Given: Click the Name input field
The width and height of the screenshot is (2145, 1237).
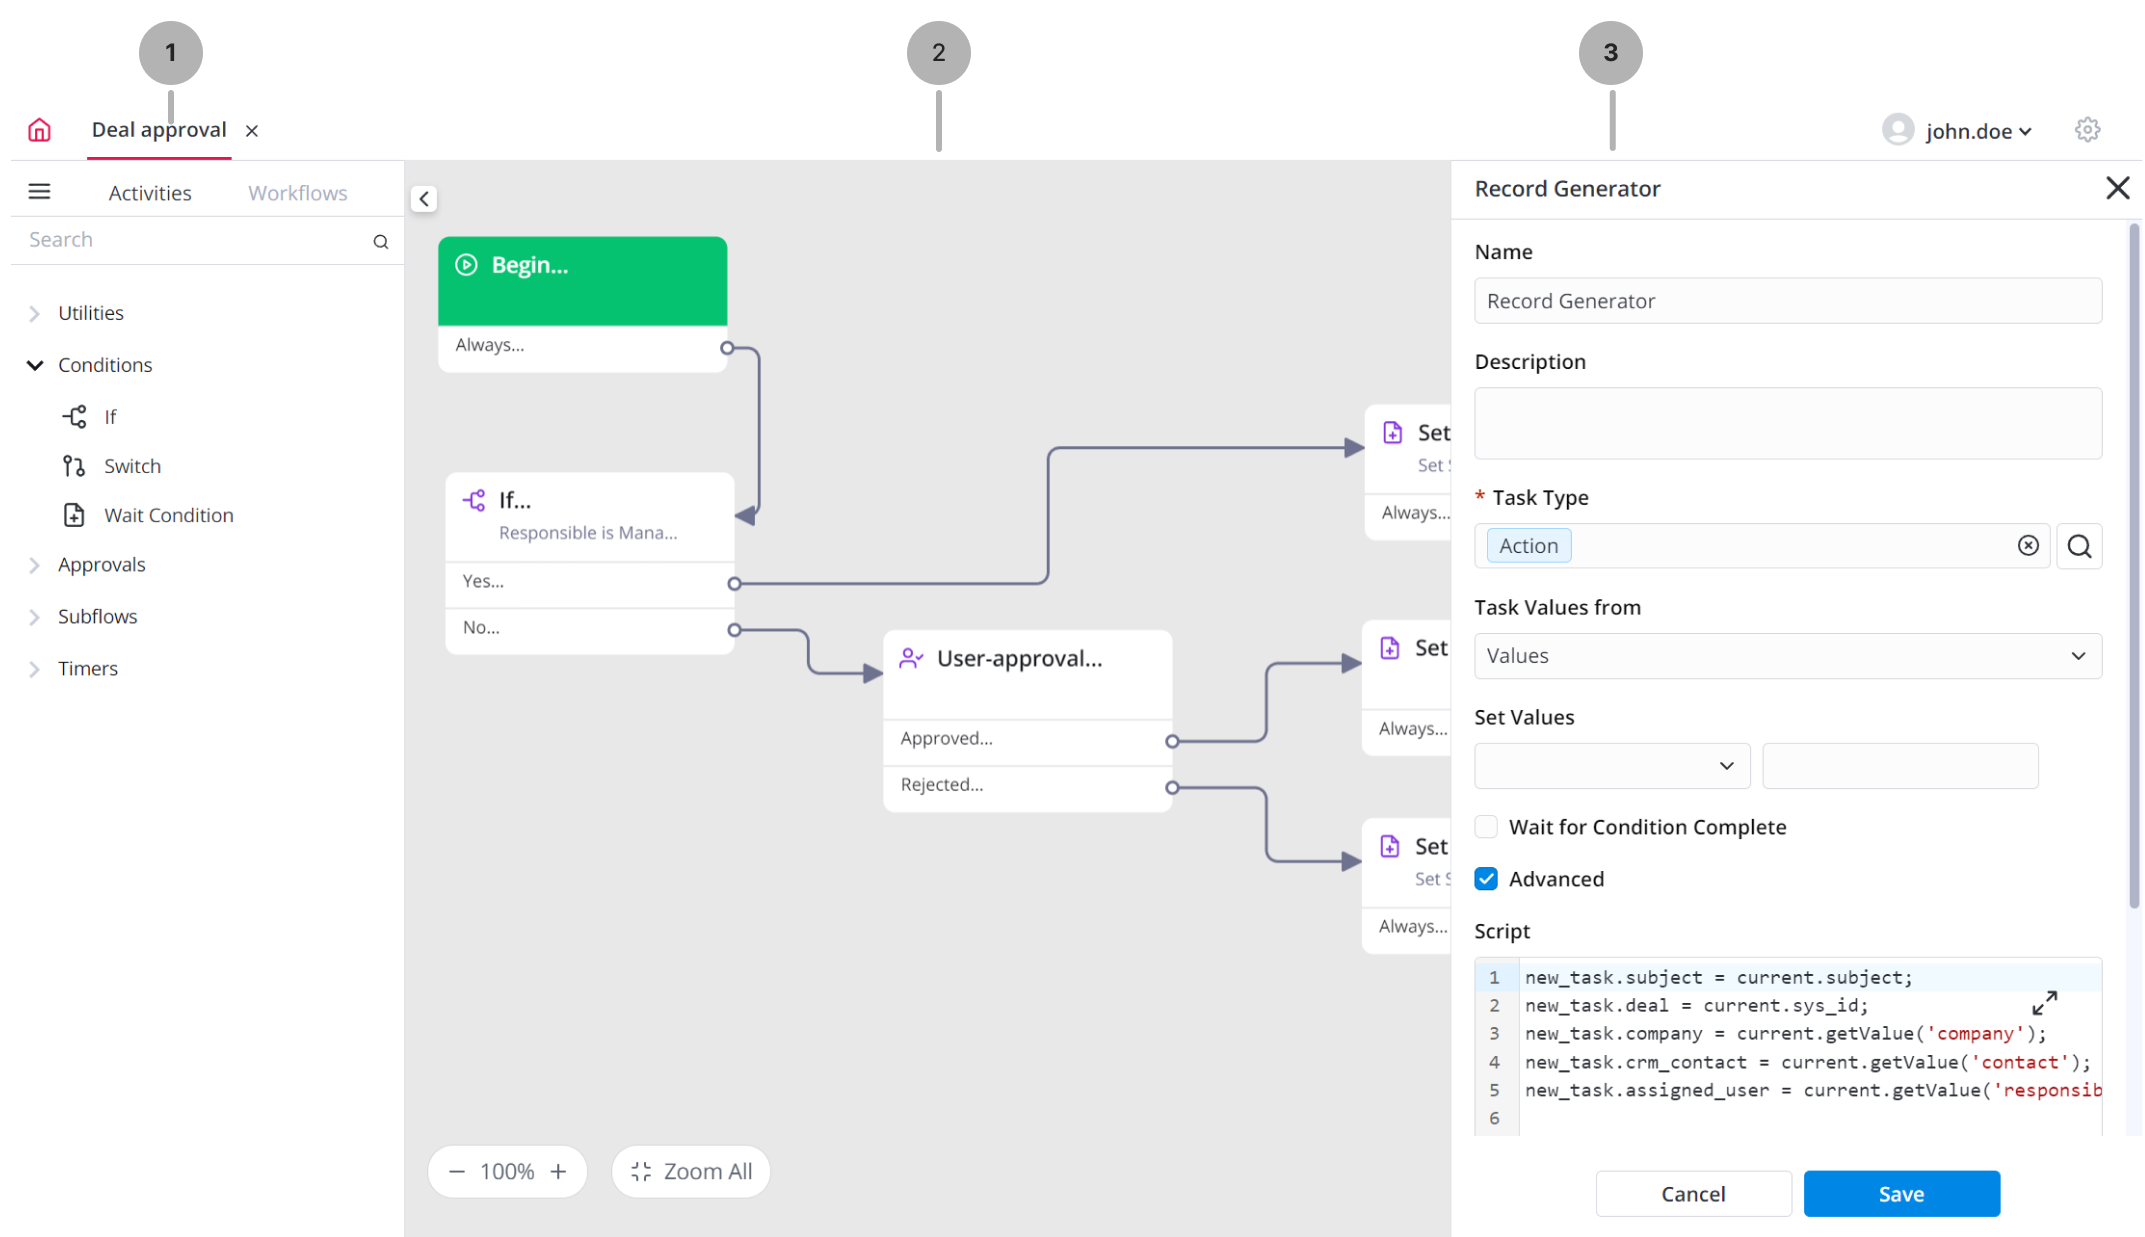Looking at the screenshot, I should point(1788,301).
